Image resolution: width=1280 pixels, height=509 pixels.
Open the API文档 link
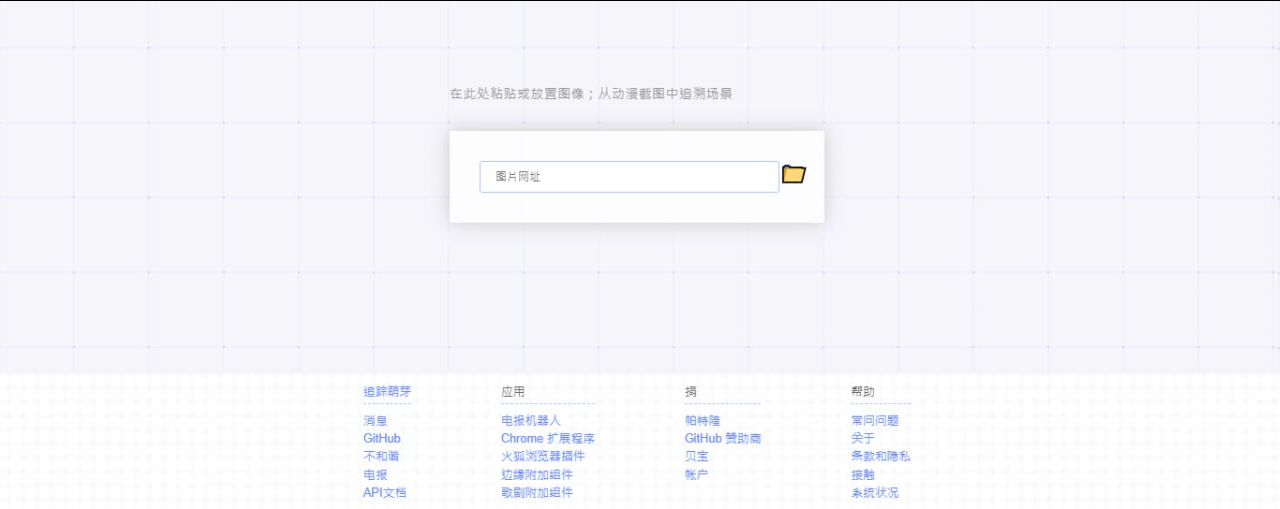(384, 493)
